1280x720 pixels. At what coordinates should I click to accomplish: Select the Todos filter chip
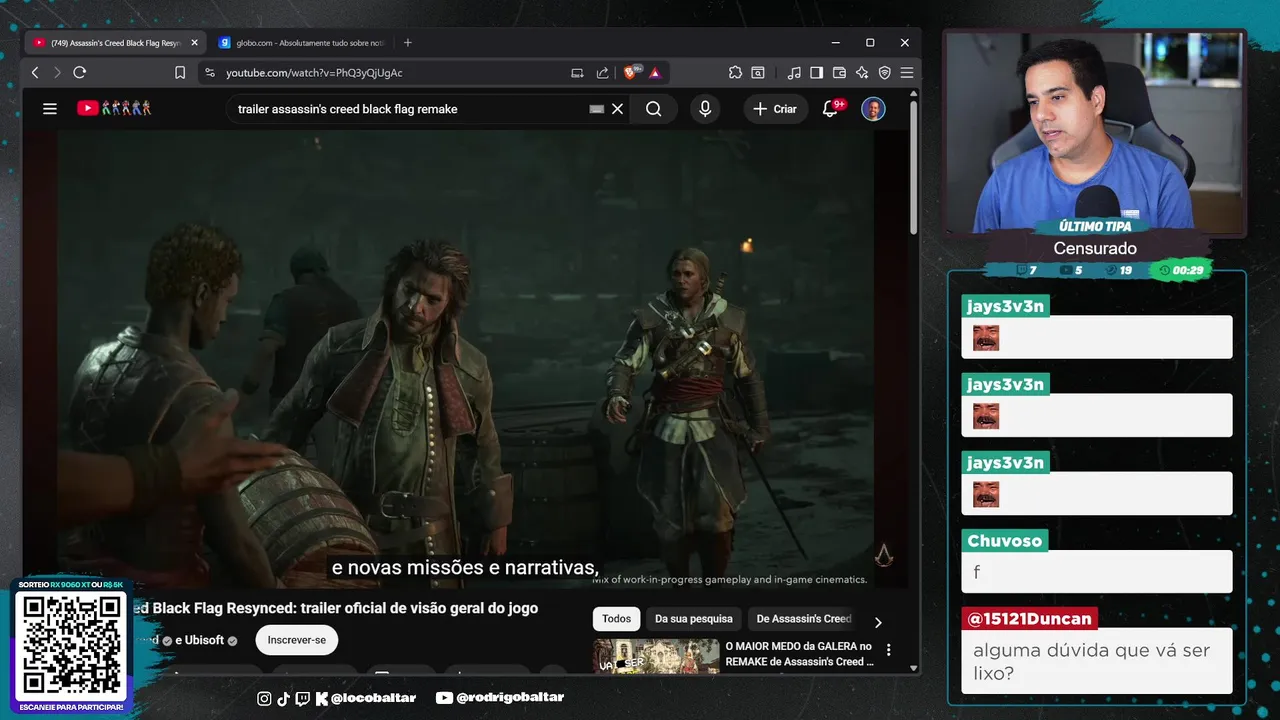click(616, 619)
